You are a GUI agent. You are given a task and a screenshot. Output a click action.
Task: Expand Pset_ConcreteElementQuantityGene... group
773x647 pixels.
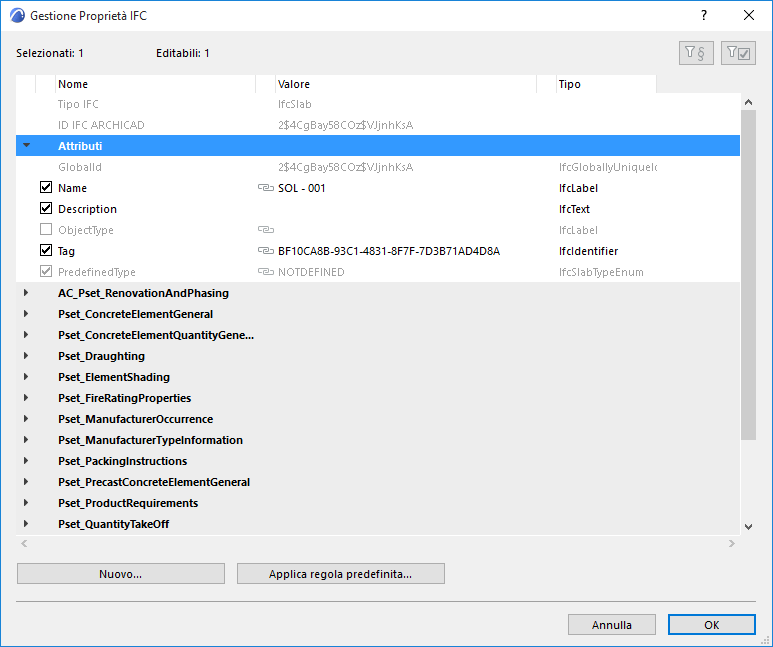[x=26, y=335]
